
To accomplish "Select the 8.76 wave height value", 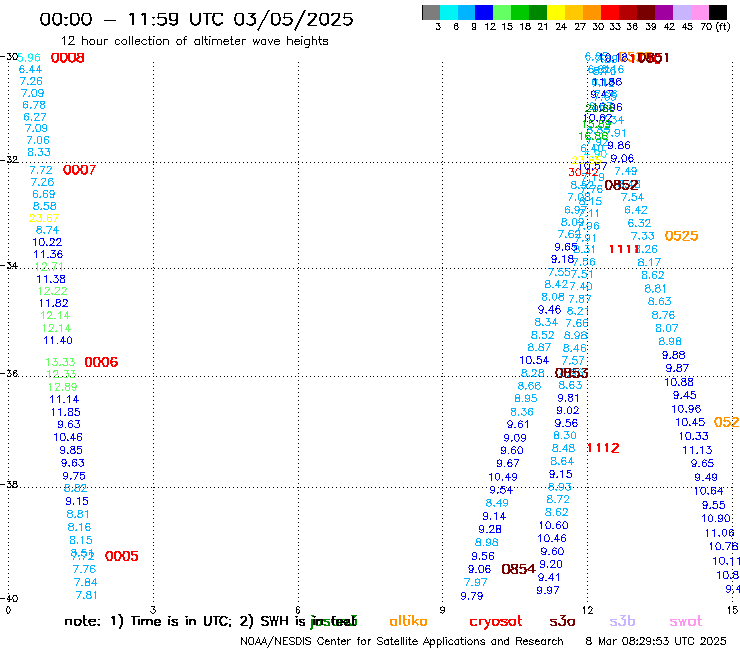I will 663,315.
